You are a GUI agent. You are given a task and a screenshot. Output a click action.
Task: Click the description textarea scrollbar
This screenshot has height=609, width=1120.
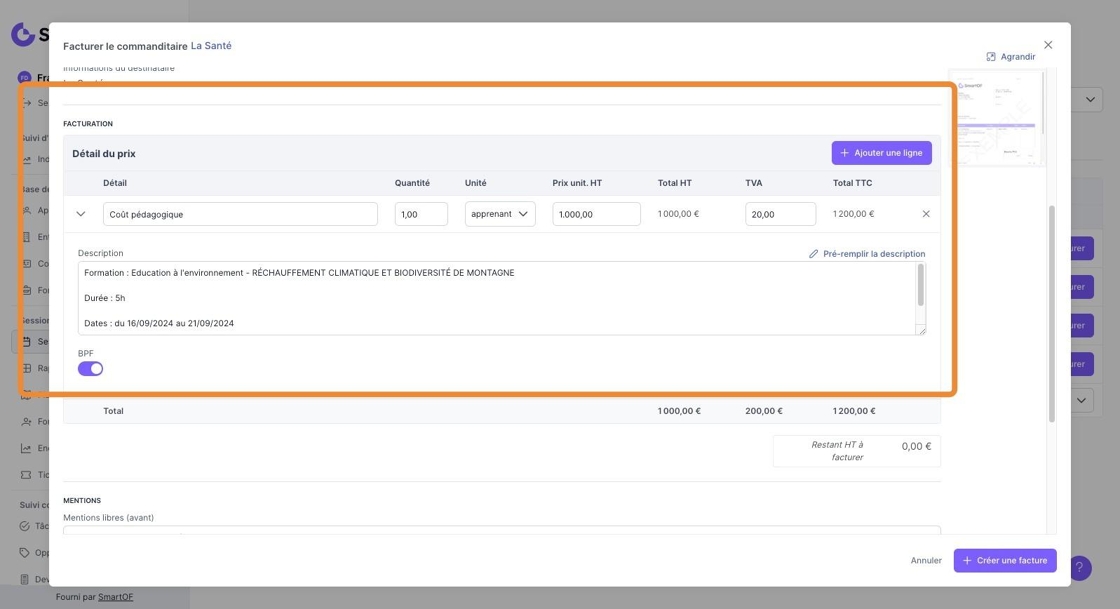tap(921, 285)
